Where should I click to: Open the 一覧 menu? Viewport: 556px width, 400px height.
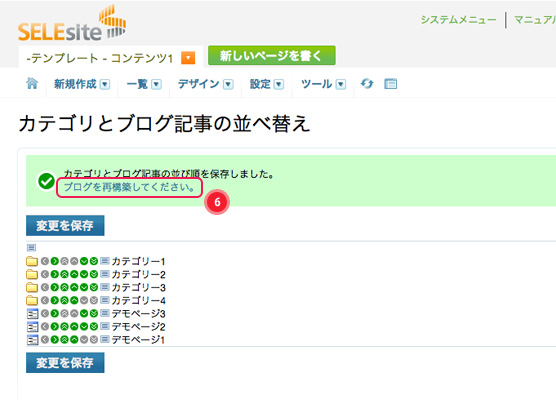[144, 84]
